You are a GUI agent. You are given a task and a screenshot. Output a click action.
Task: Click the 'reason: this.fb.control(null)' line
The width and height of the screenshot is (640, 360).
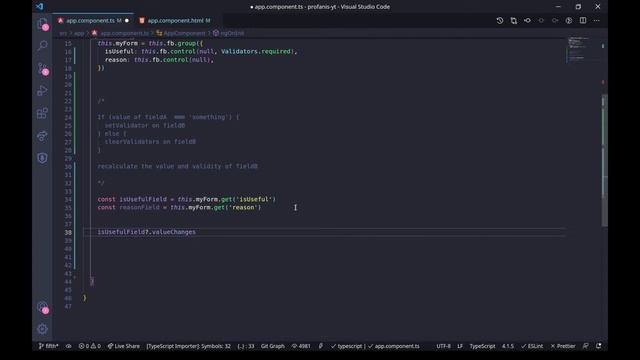click(x=159, y=60)
